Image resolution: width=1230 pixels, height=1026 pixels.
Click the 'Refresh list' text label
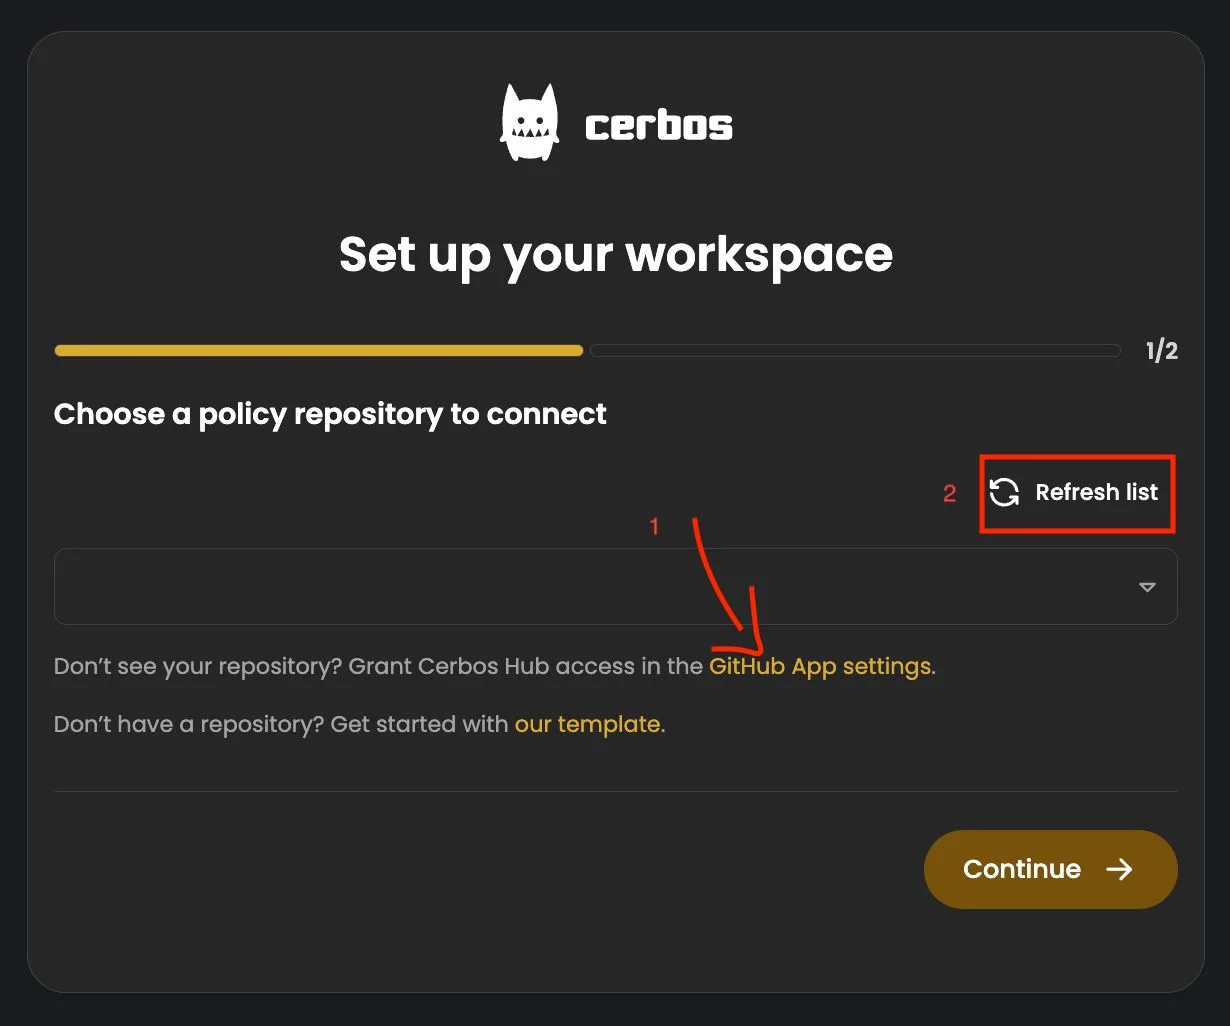click(x=1096, y=492)
